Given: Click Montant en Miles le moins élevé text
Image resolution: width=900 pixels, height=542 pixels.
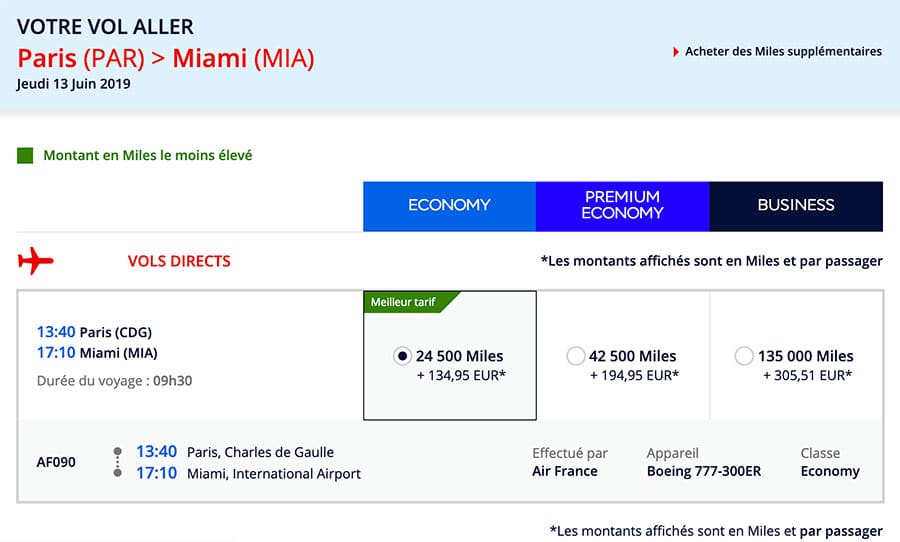Looking at the screenshot, I should (148, 156).
